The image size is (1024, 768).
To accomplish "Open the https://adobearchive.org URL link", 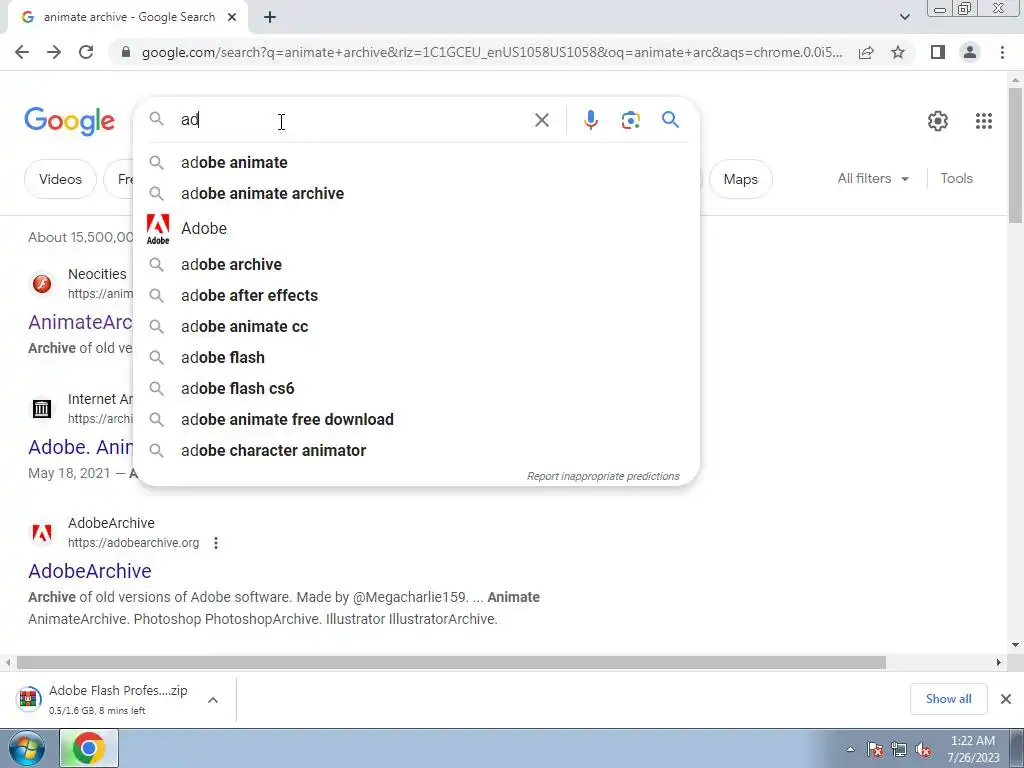I will [x=133, y=543].
